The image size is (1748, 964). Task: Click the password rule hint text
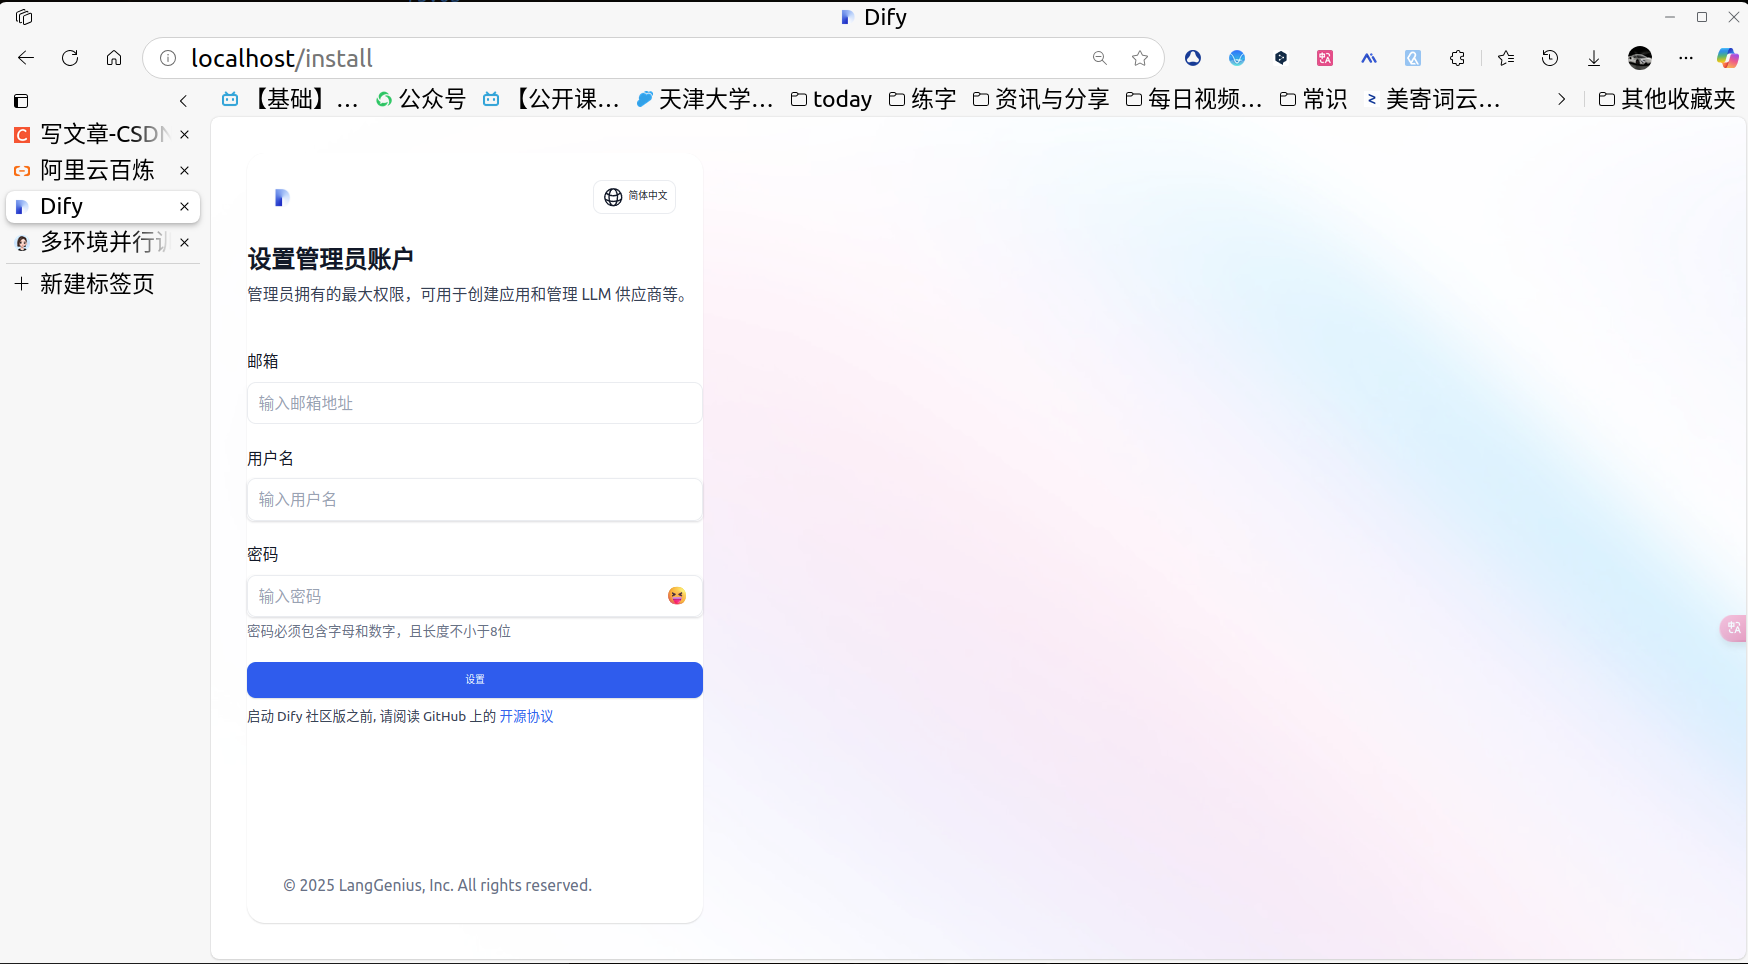click(379, 631)
